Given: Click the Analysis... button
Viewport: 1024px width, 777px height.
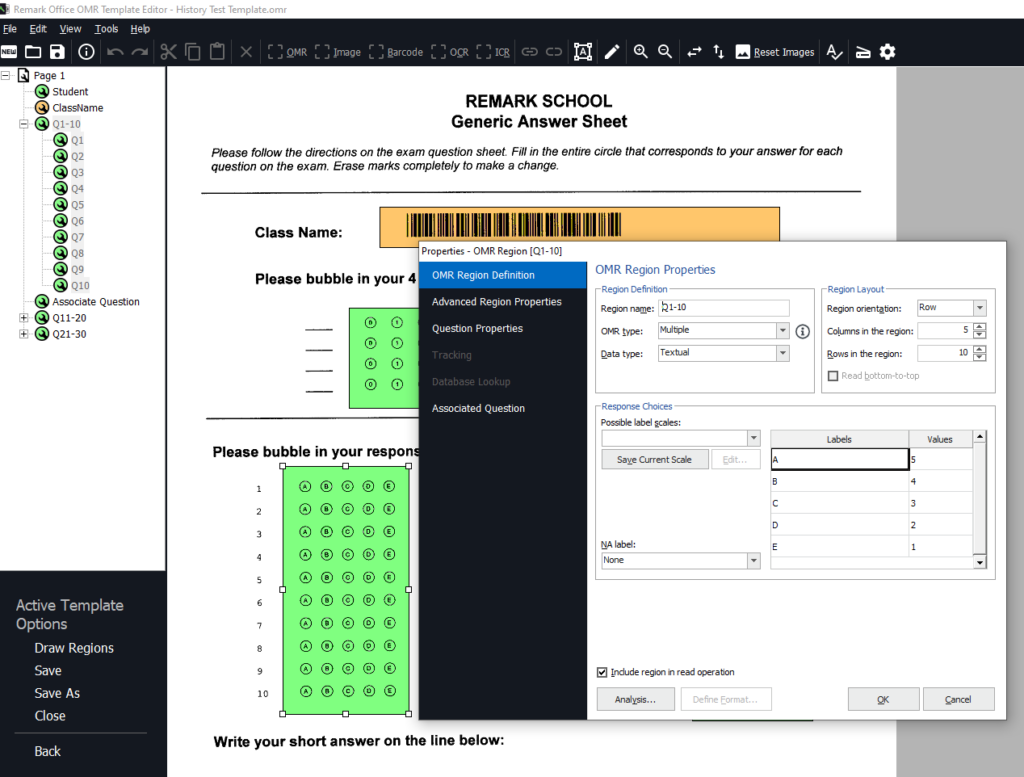Looking at the screenshot, I should [x=635, y=699].
